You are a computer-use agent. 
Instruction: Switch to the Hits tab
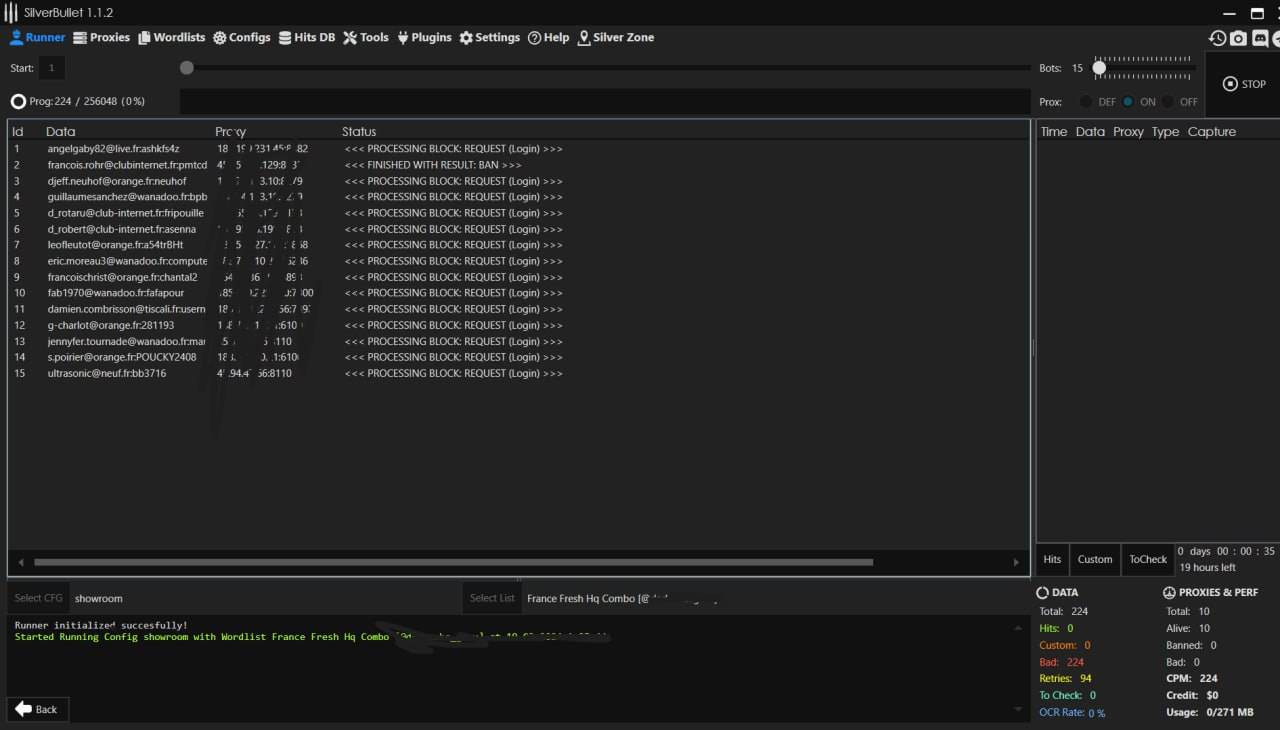[1052, 559]
